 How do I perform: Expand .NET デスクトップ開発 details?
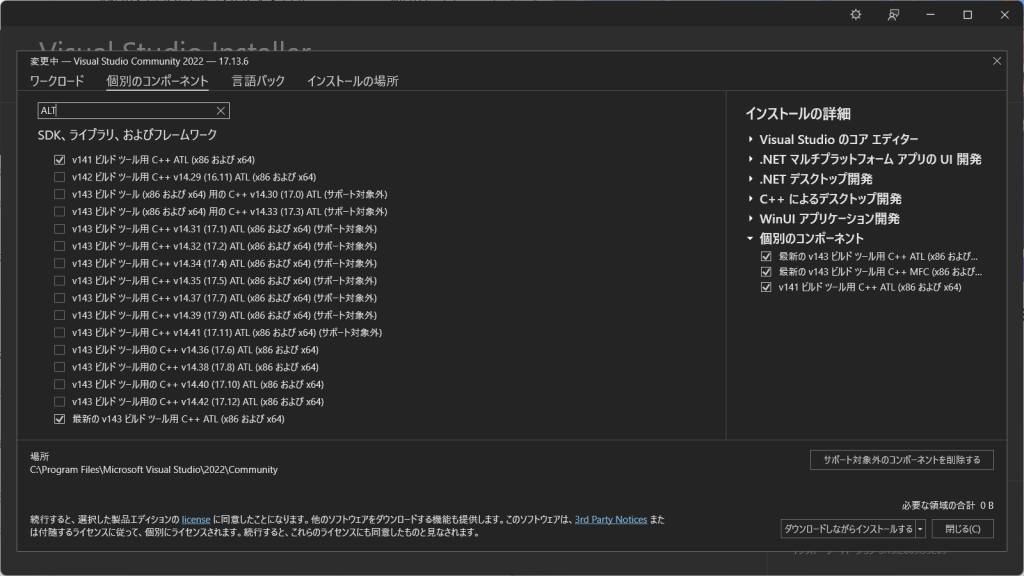coord(750,179)
